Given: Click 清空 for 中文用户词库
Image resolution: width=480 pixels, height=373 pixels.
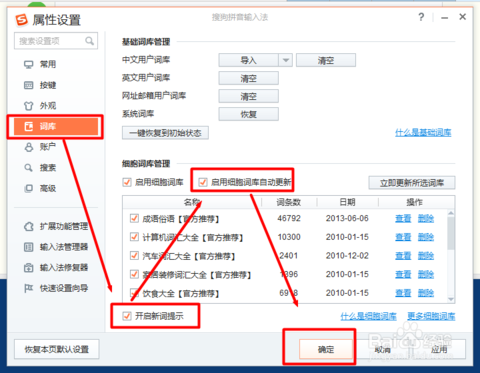Looking at the screenshot, I should coord(326,60).
